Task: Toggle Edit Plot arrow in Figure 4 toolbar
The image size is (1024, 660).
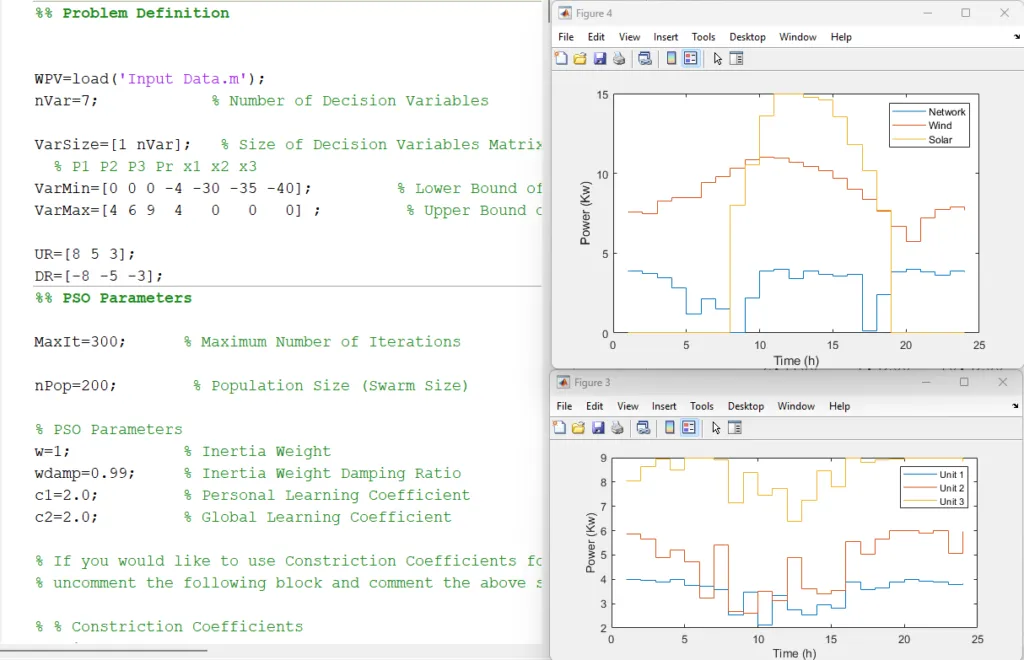Action: click(x=717, y=59)
